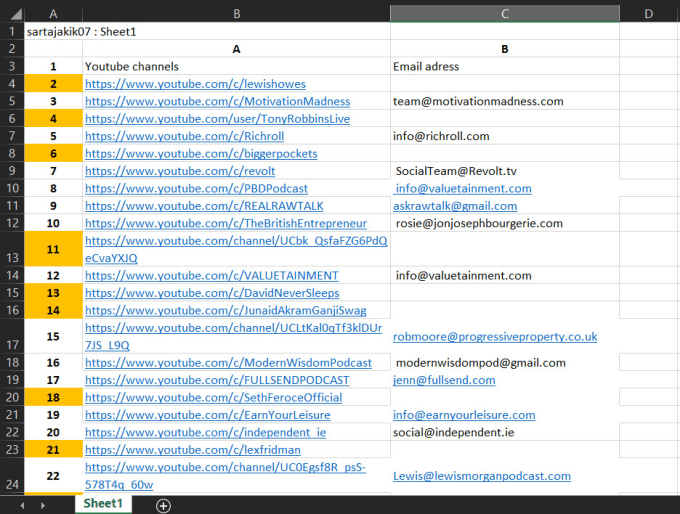The image size is (680, 514).
Task: Select the info@richroll.com cell
Action: coord(505,136)
